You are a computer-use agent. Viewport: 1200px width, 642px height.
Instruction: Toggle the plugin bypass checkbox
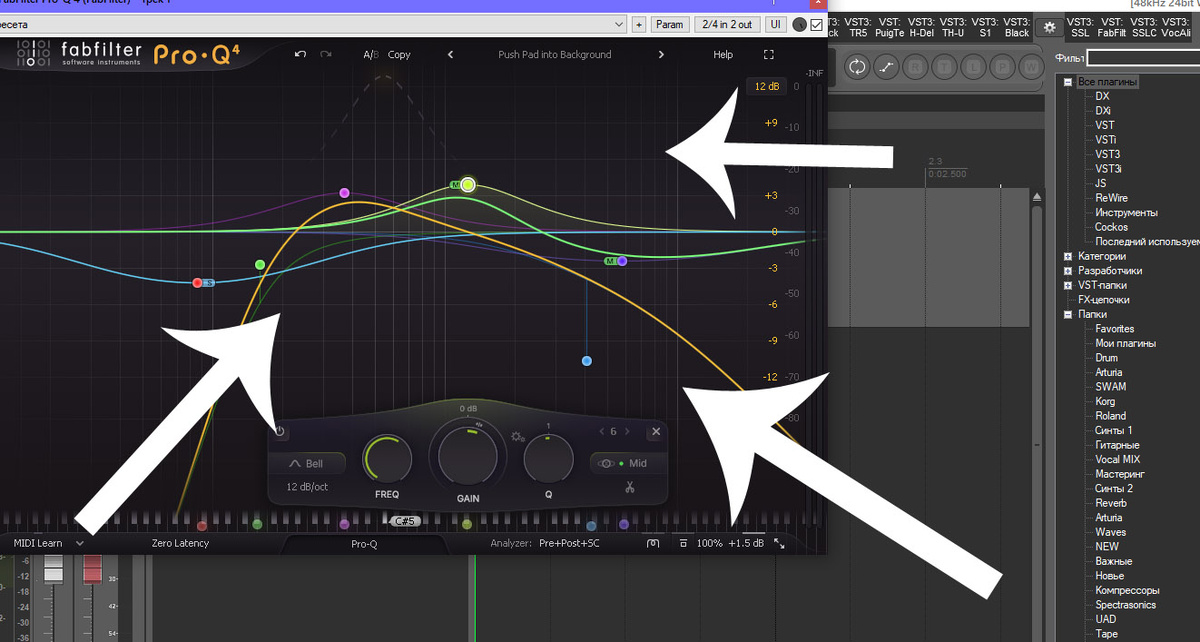(816, 24)
